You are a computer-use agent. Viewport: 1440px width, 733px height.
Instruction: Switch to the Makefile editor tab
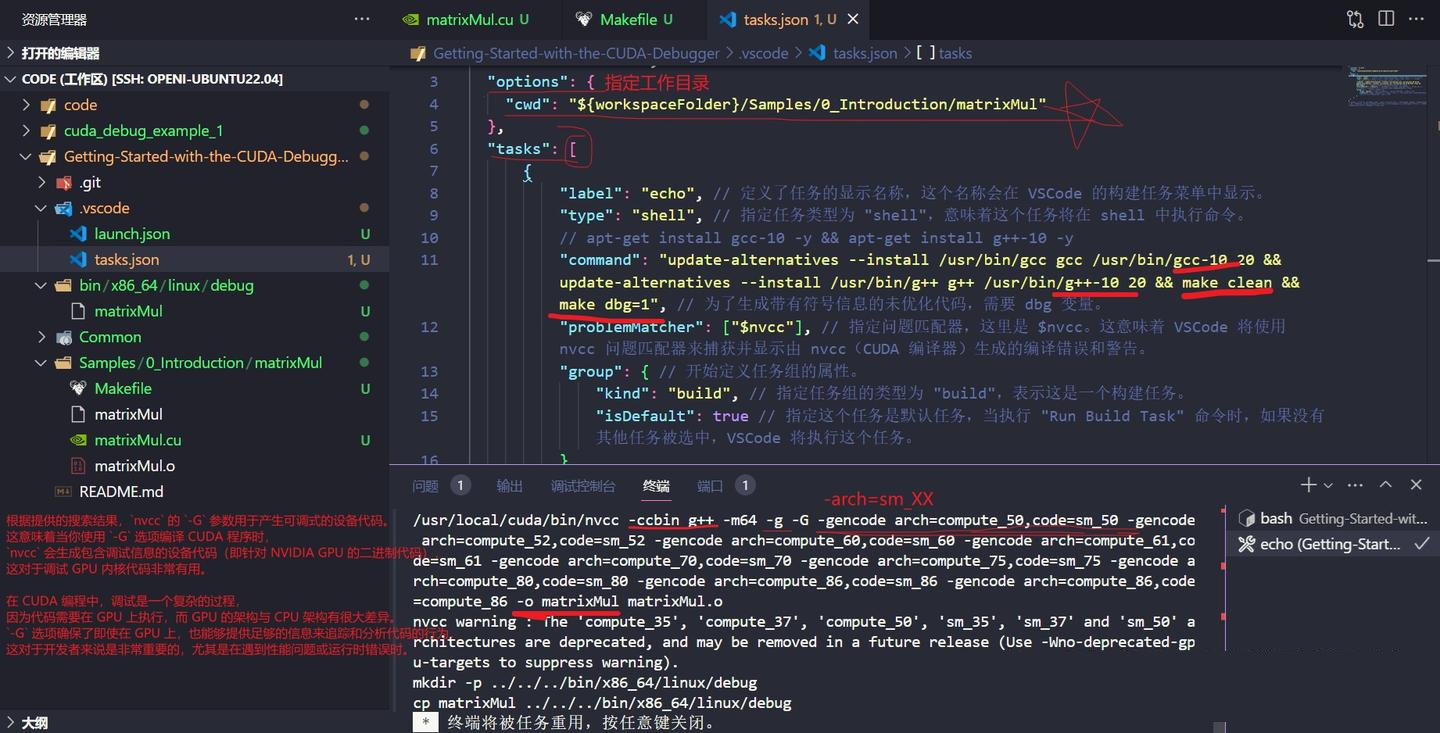coord(624,19)
